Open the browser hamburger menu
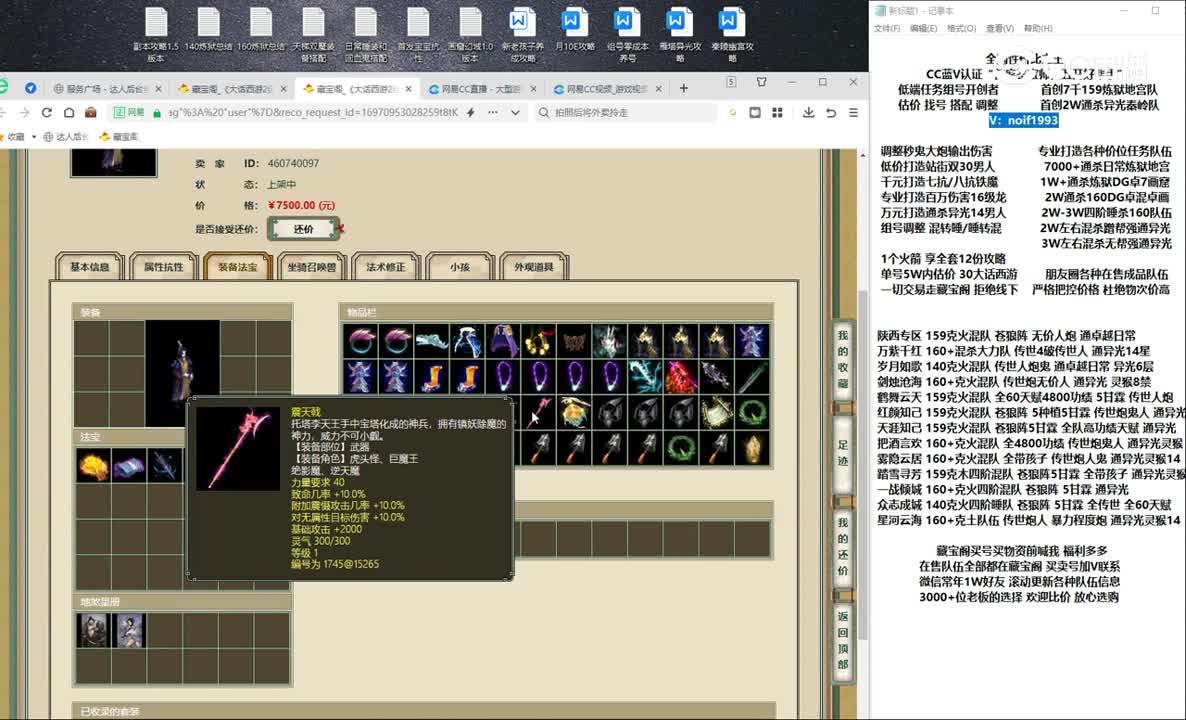Image resolution: width=1186 pixels, height=720 pixels. pos(853,112)
